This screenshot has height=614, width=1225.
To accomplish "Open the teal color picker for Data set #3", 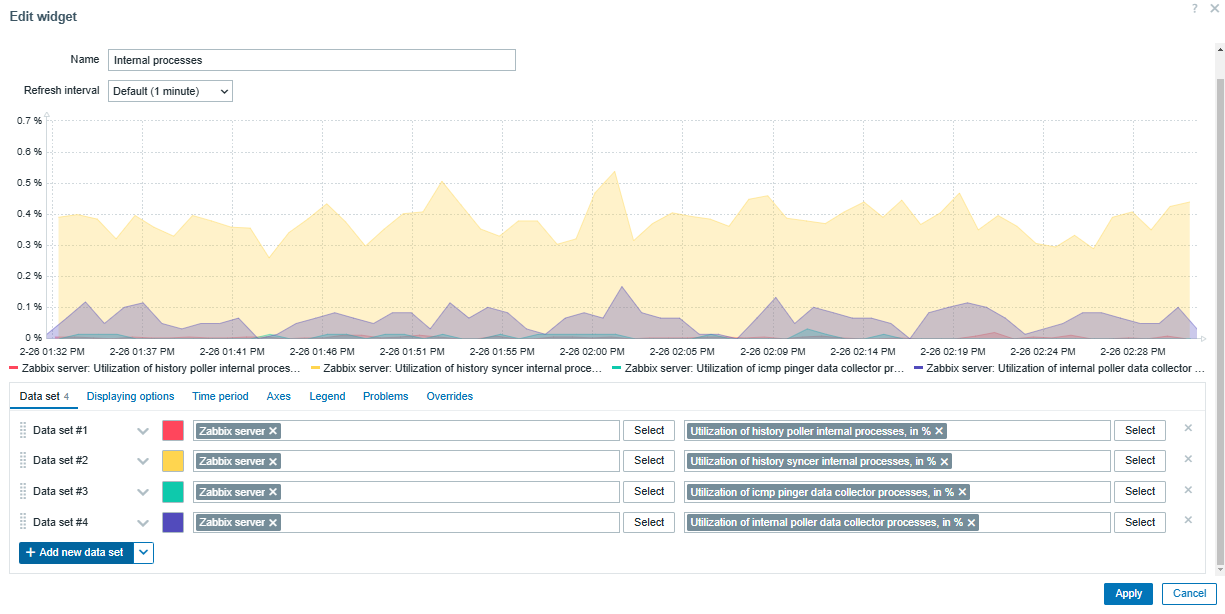I will [x=173, y=492].
